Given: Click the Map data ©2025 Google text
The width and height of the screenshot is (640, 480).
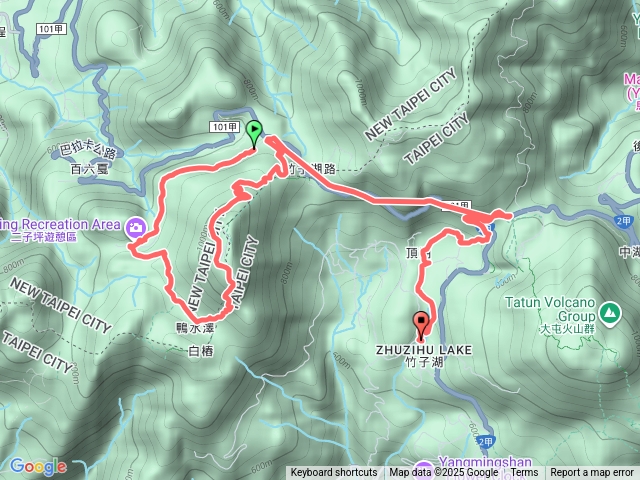Looking at the screenshot, I should [x=444, y=473].
